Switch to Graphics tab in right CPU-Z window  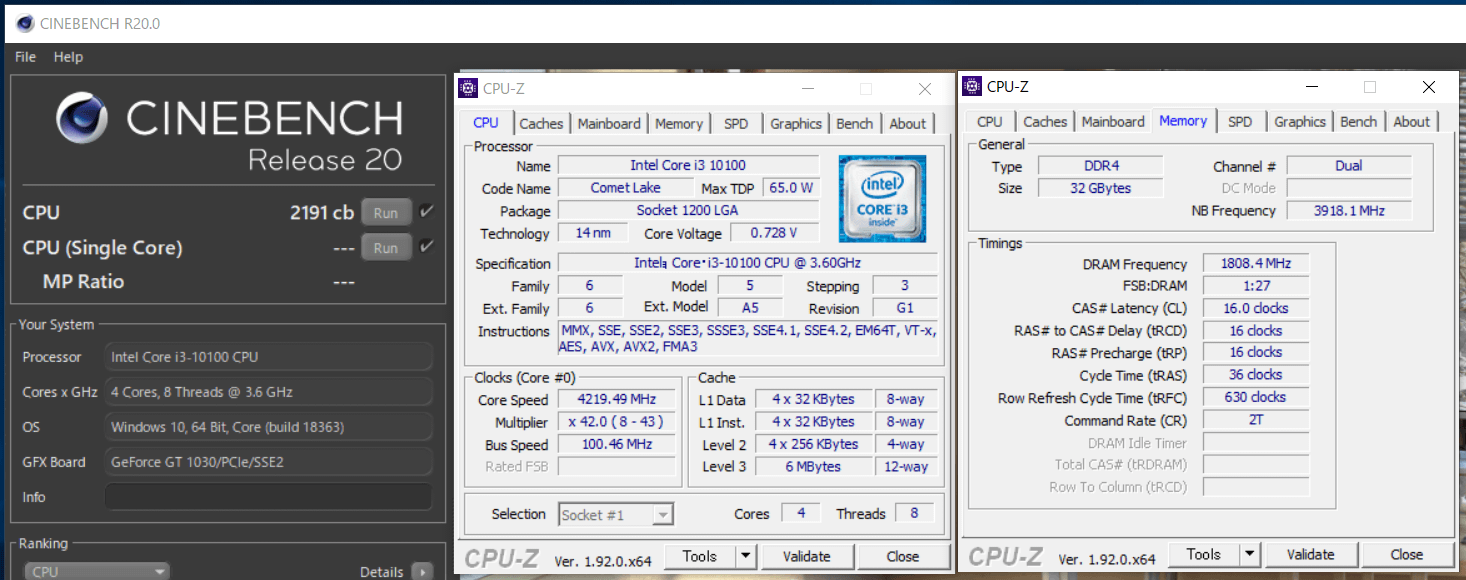point(1300,122)
